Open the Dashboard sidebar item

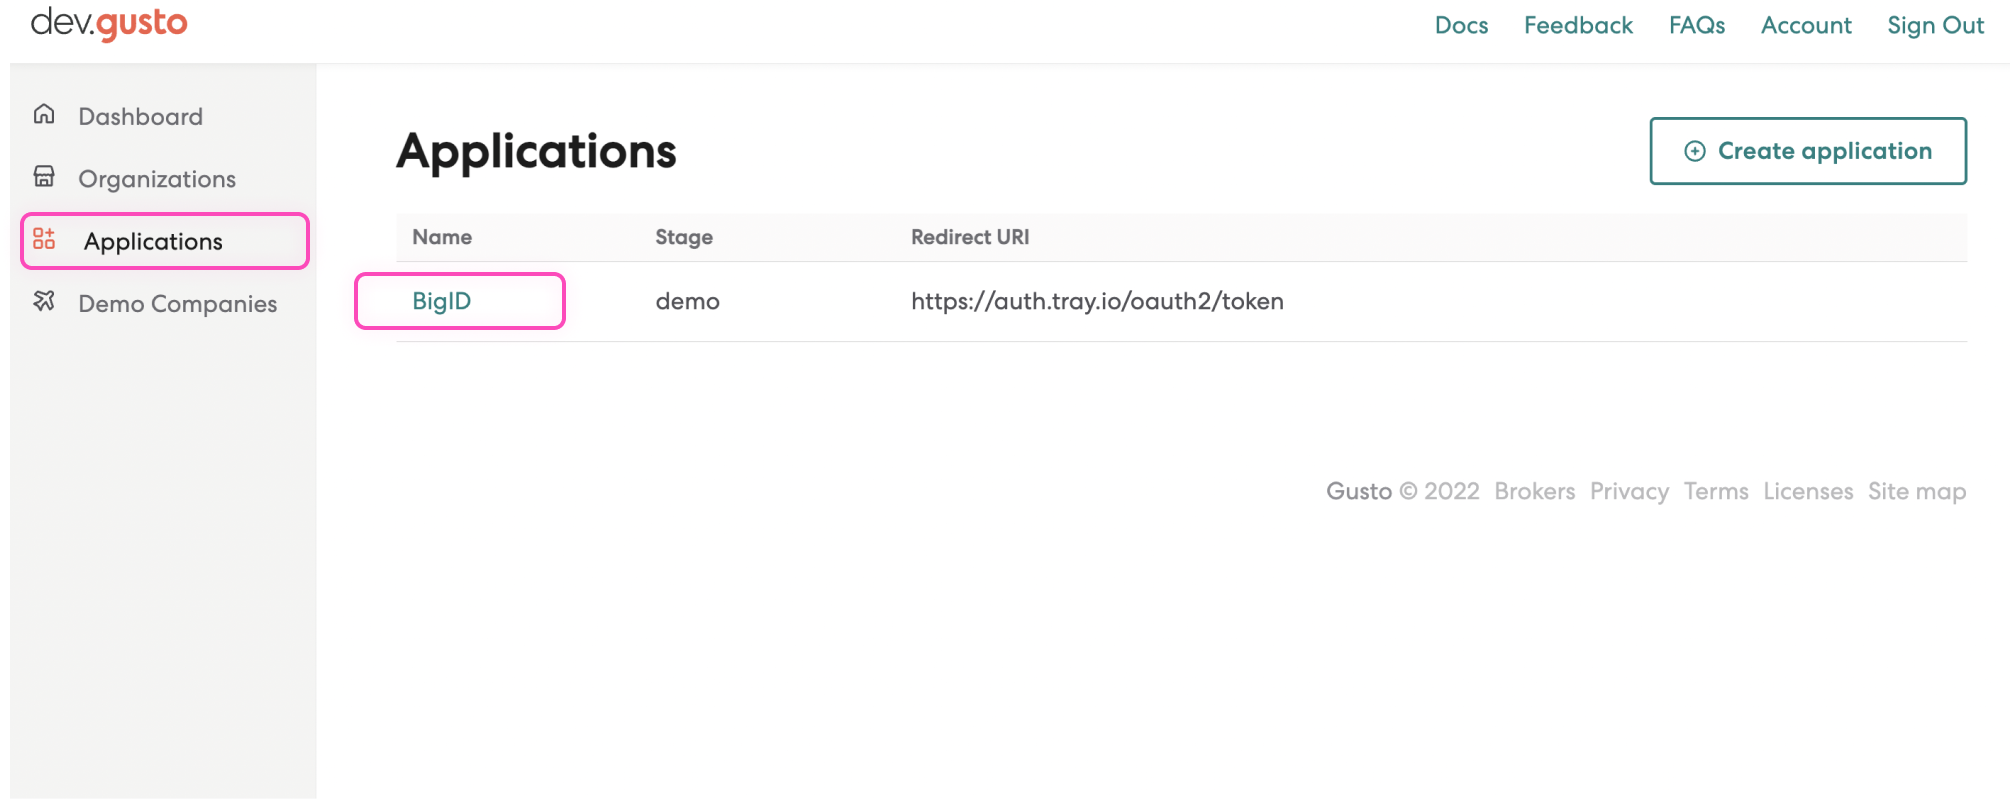[140, 117]
